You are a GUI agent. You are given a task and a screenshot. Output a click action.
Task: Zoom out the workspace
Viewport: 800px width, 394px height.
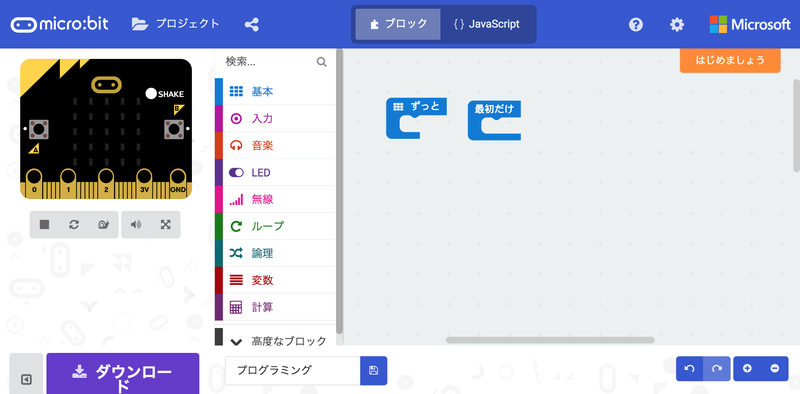click(775, 368)
